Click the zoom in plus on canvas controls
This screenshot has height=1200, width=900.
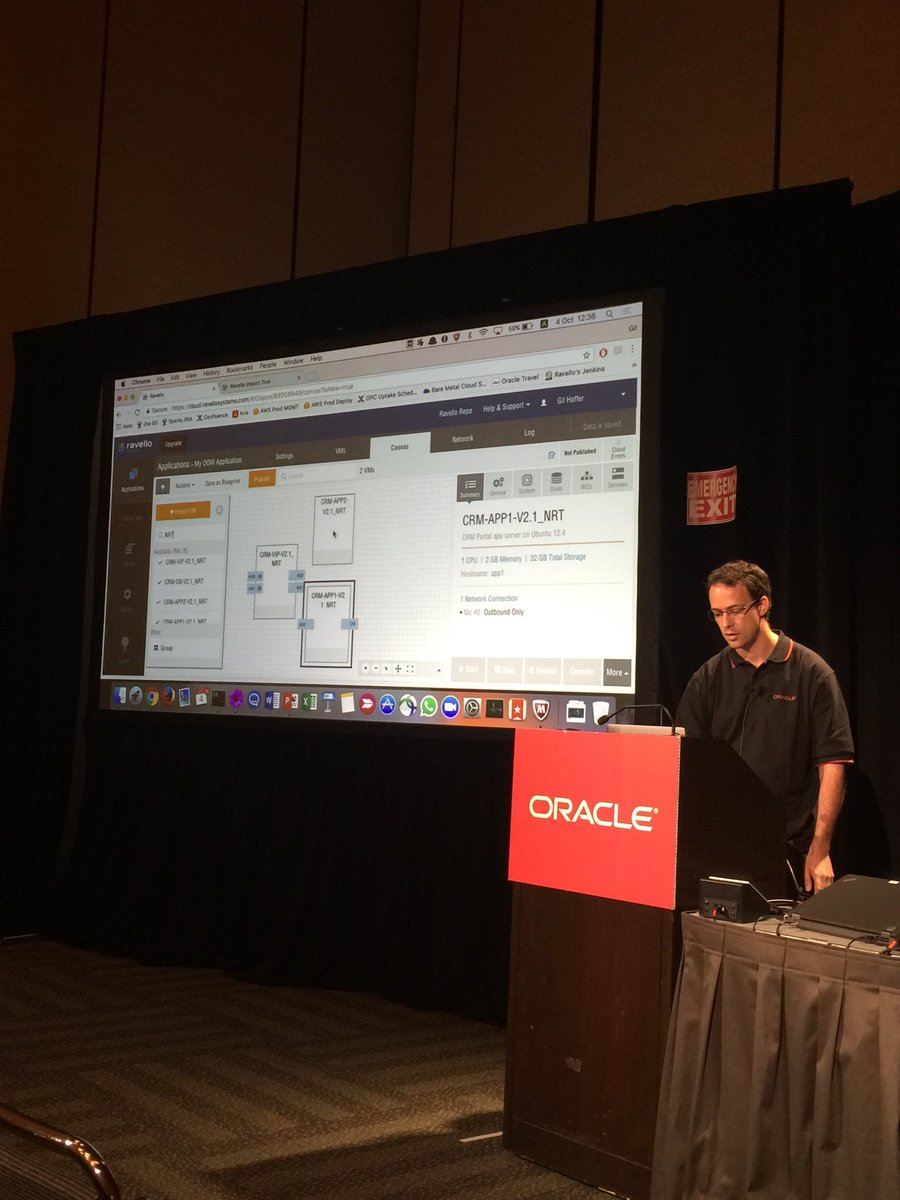pos(366,668)
